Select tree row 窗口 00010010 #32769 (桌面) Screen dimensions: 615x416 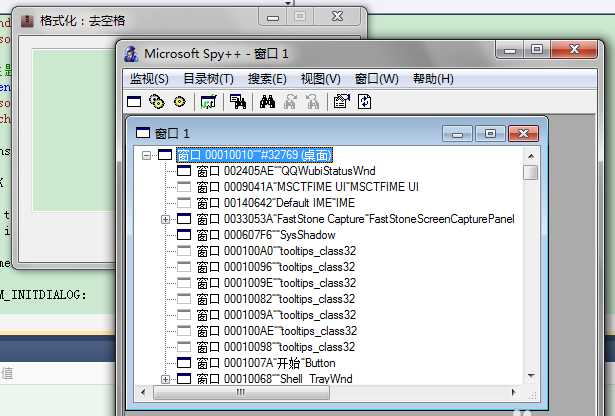(254, 155)
